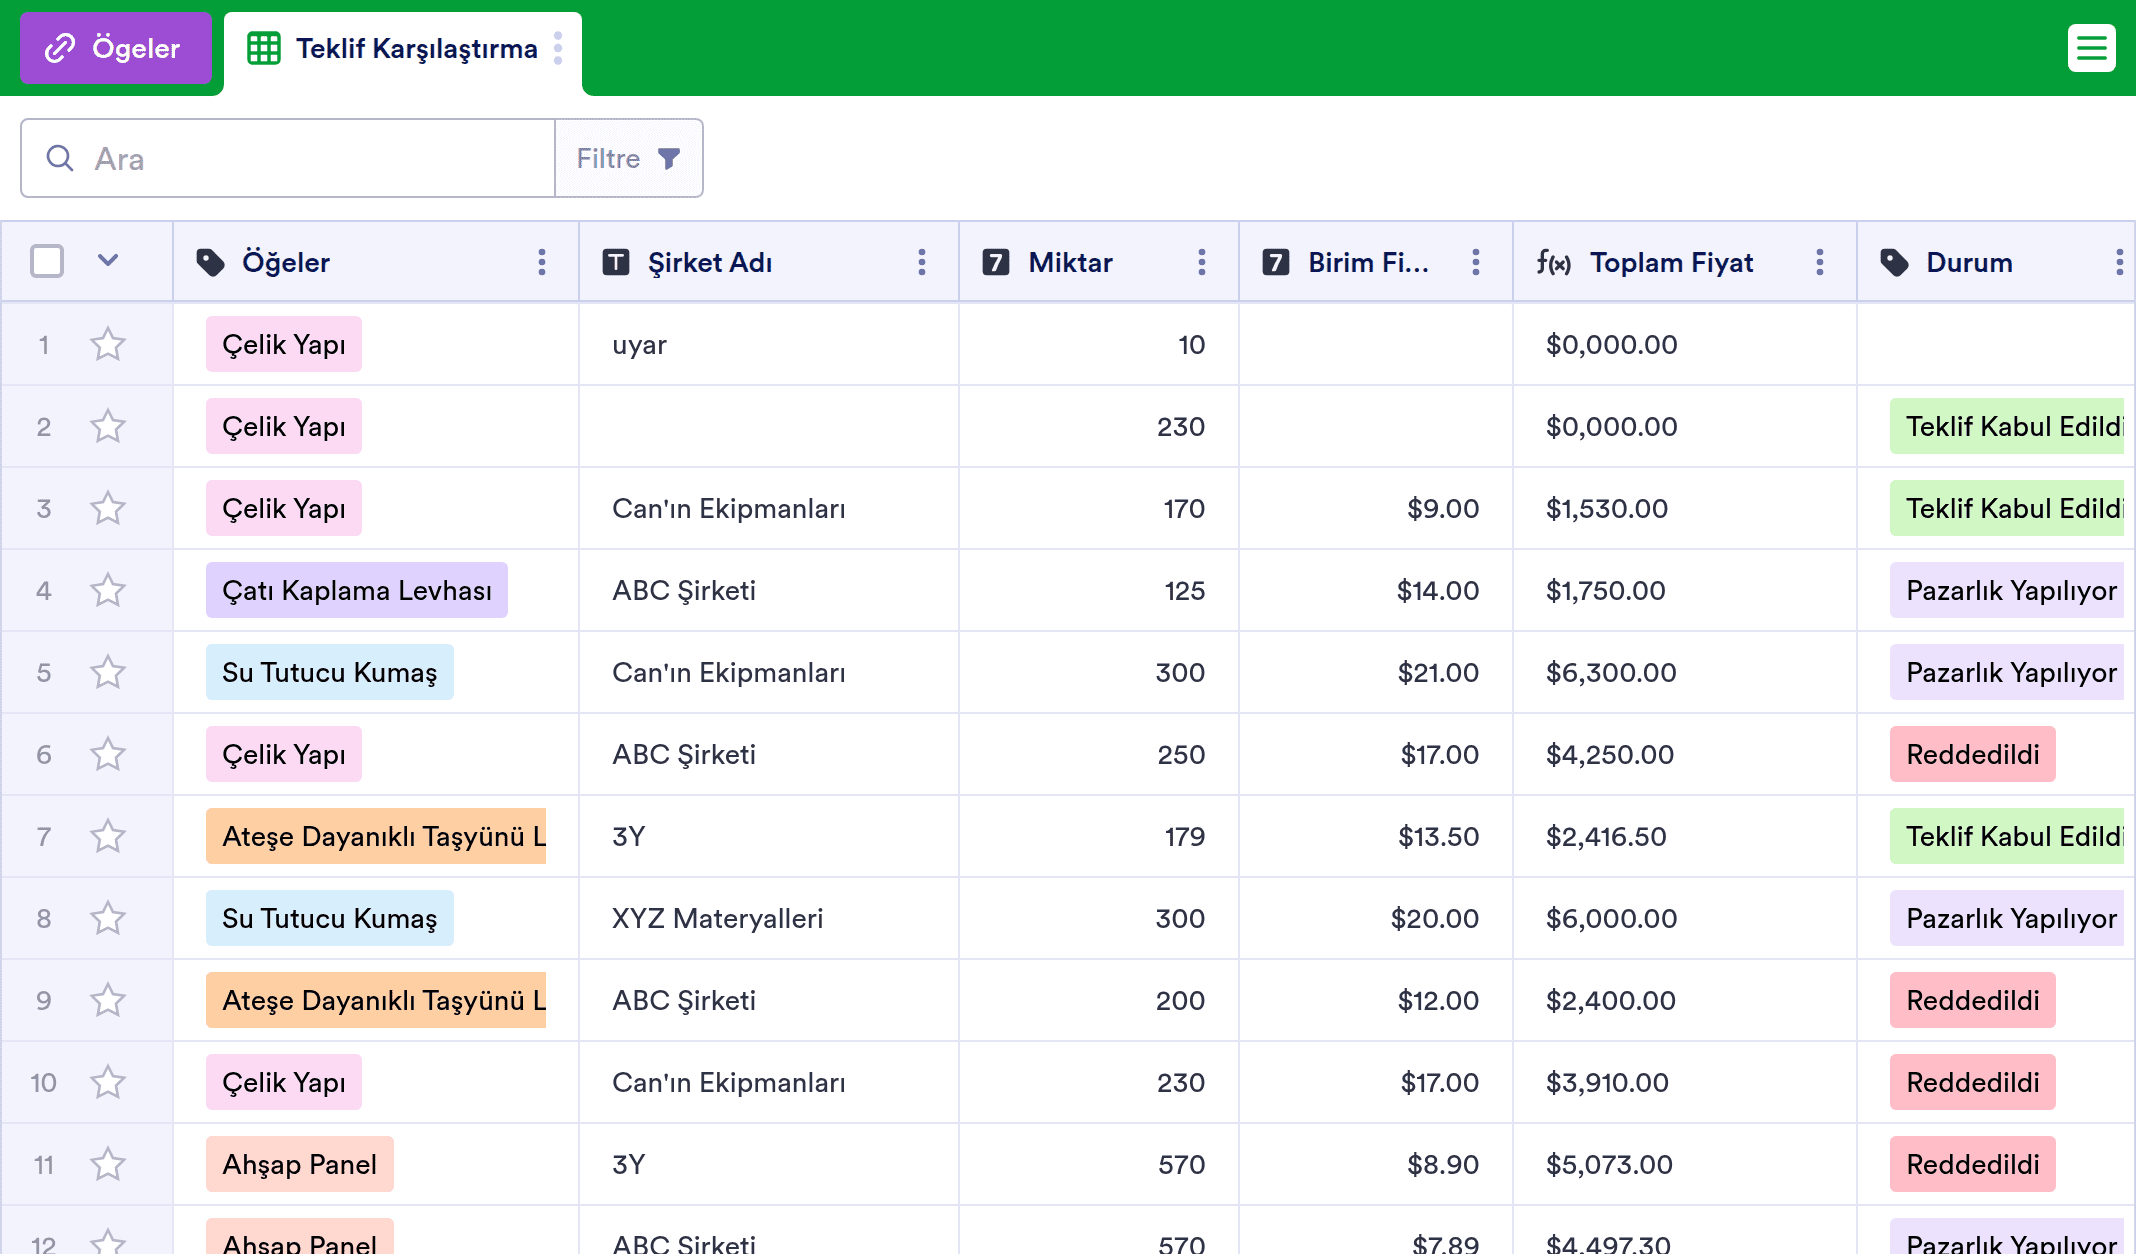The height and width of the screenshot is (1254, 2136).
Task: Open Öğeler column options menu
Action: [542, 262]
